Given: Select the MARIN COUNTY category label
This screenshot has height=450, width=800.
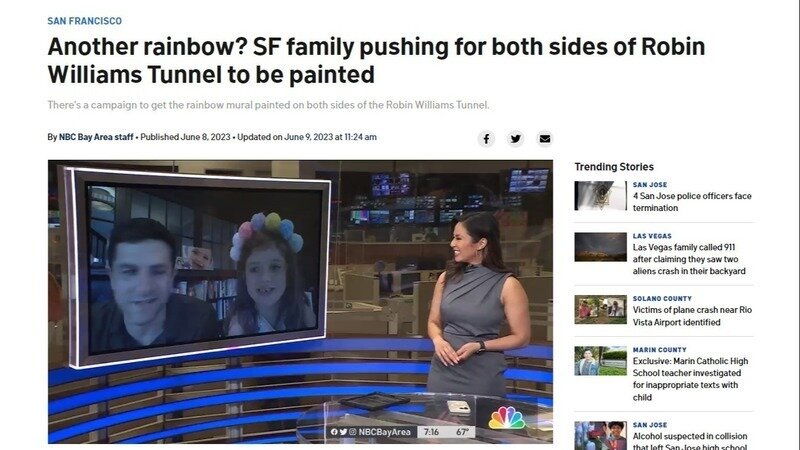Looking at the screenshot, I should (659, 349).
